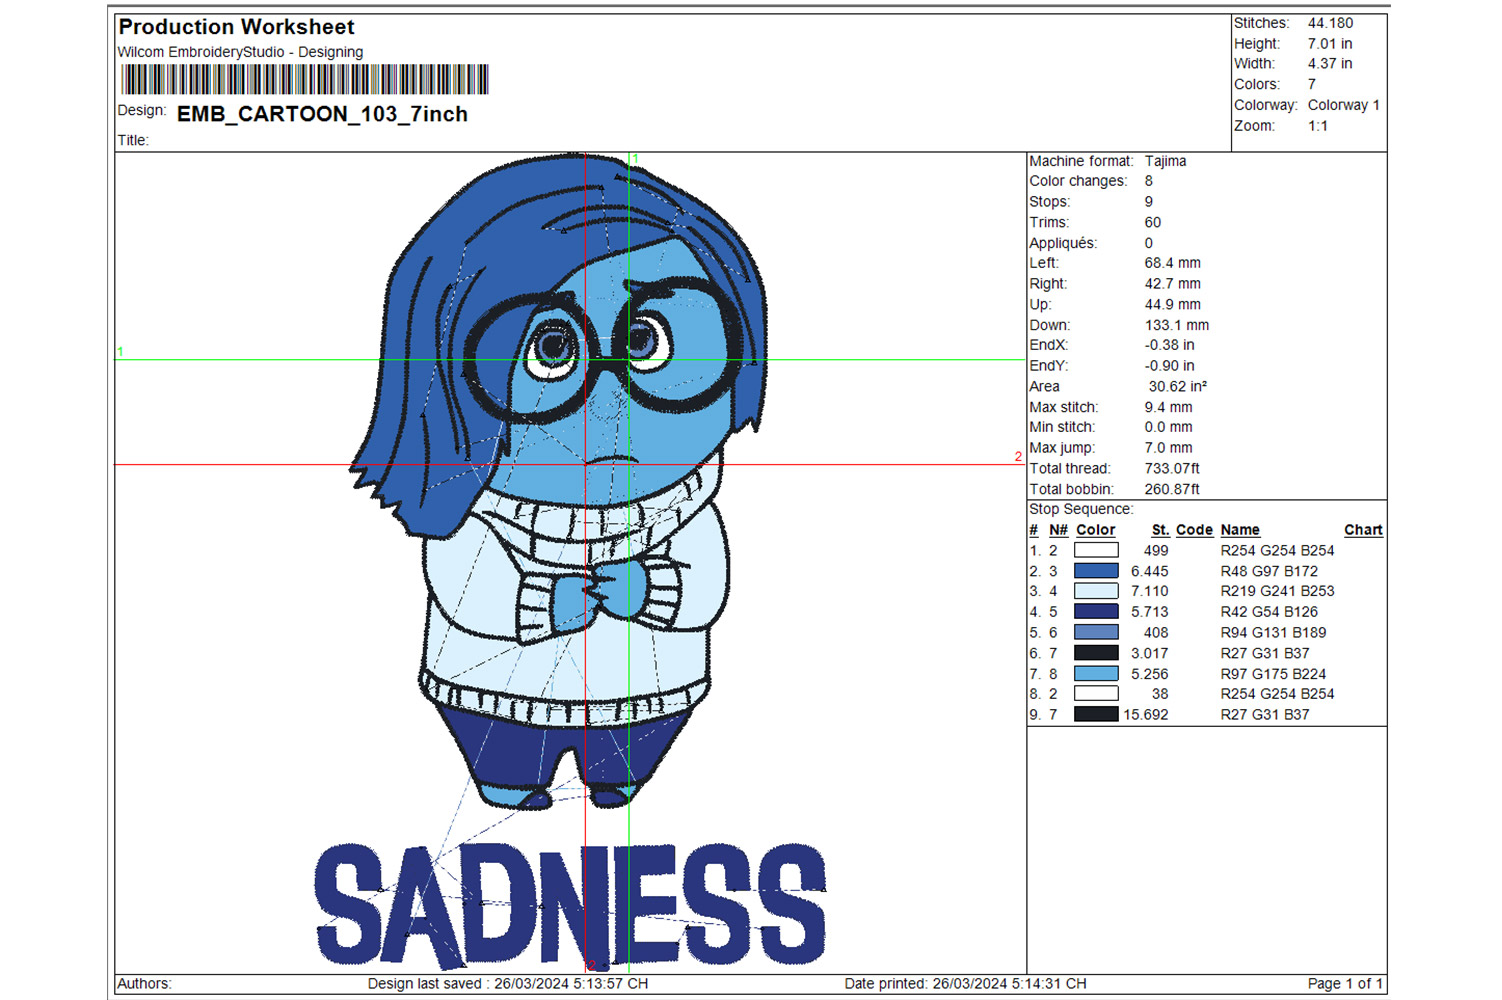Click the barcode under Wilcom EmbroideryStudio
1502x1000 pixels.
click(305, 80)
